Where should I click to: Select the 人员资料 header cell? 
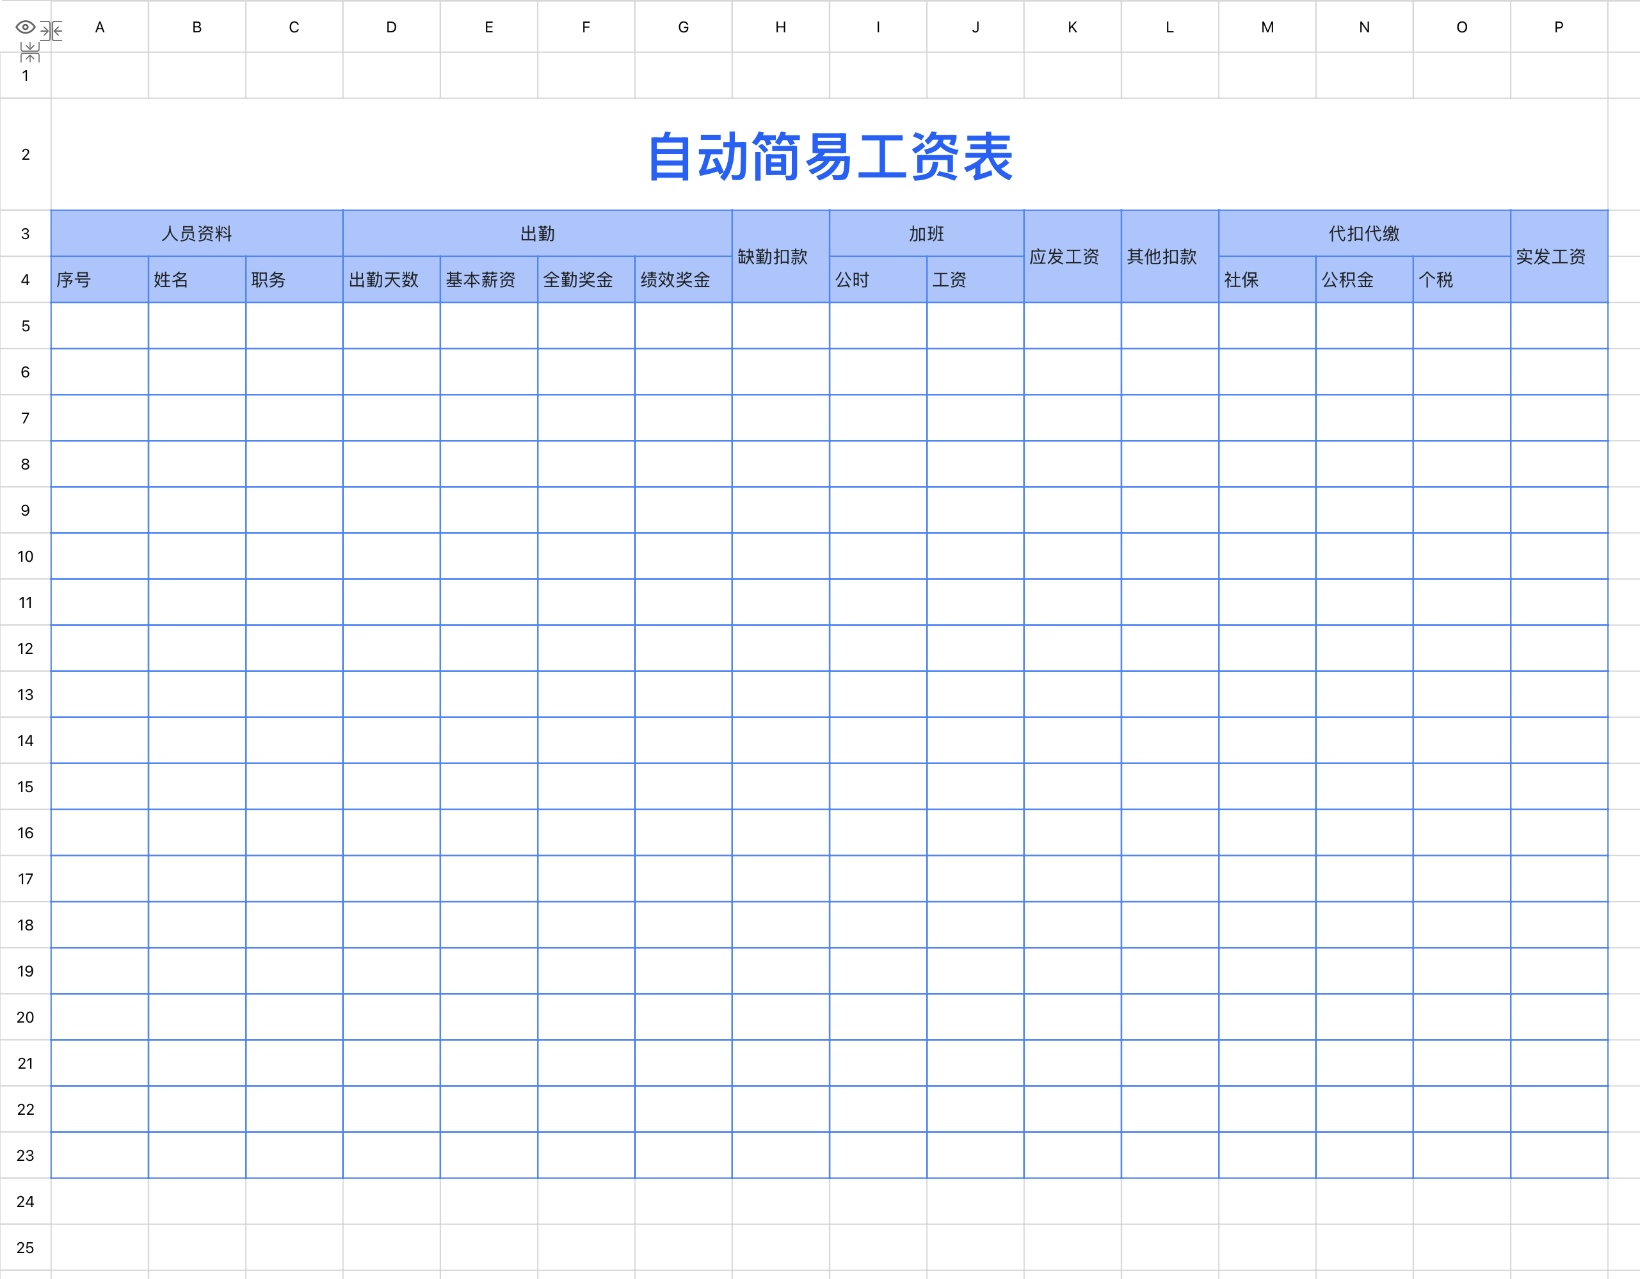(197, 233)
